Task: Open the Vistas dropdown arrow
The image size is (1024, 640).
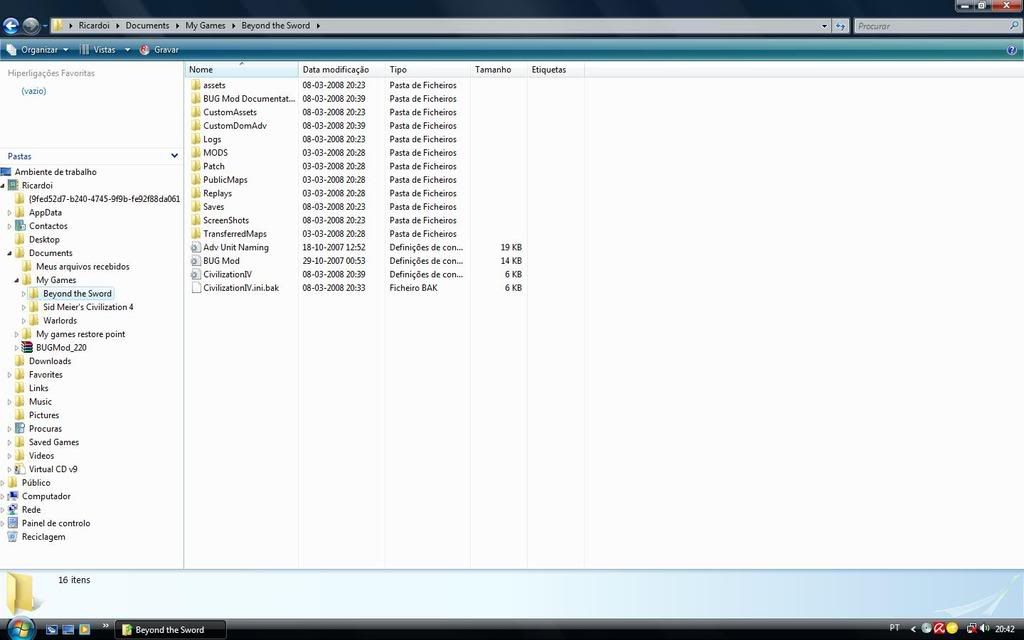Action: (127, 50)
